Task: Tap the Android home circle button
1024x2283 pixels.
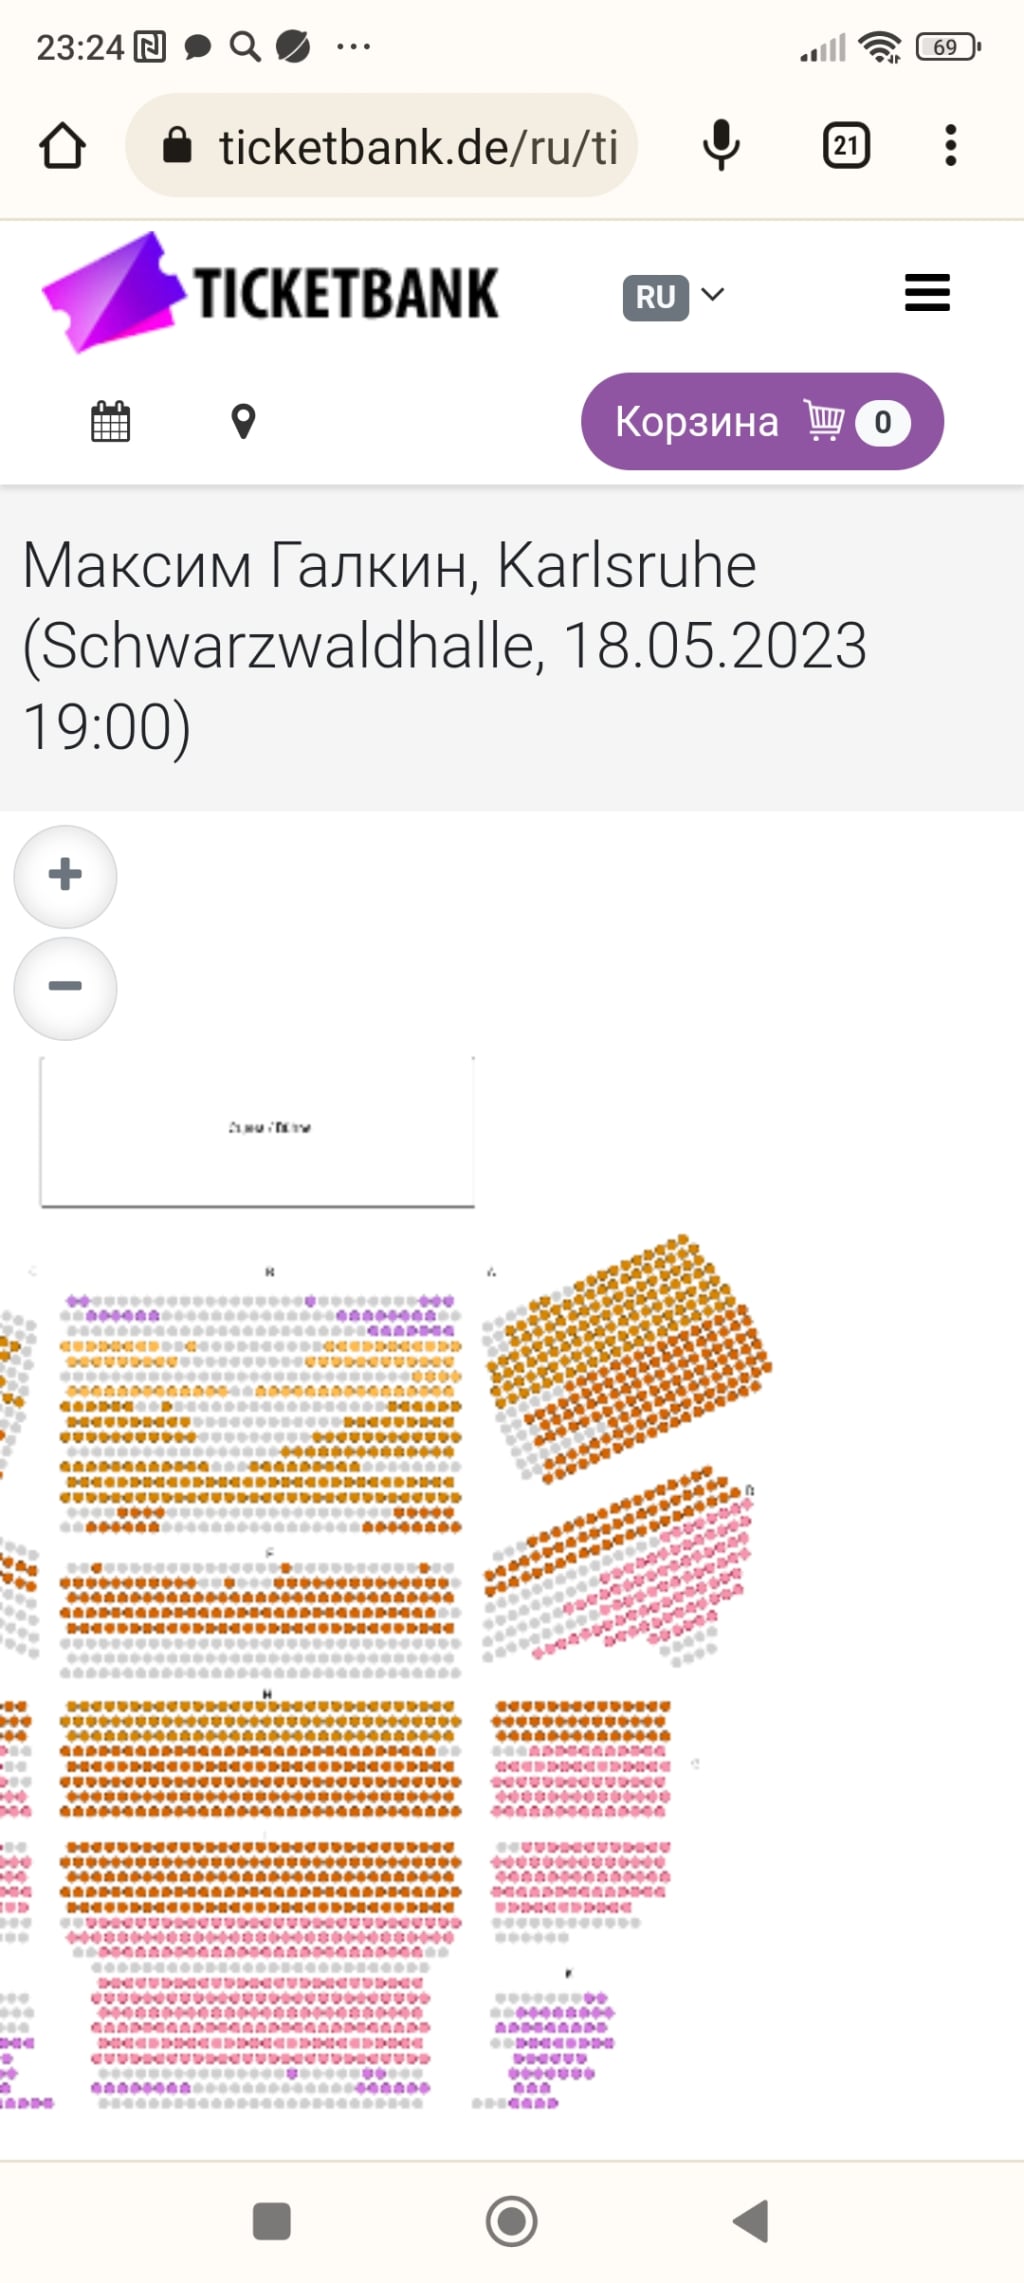Action: coord(511,2221)
